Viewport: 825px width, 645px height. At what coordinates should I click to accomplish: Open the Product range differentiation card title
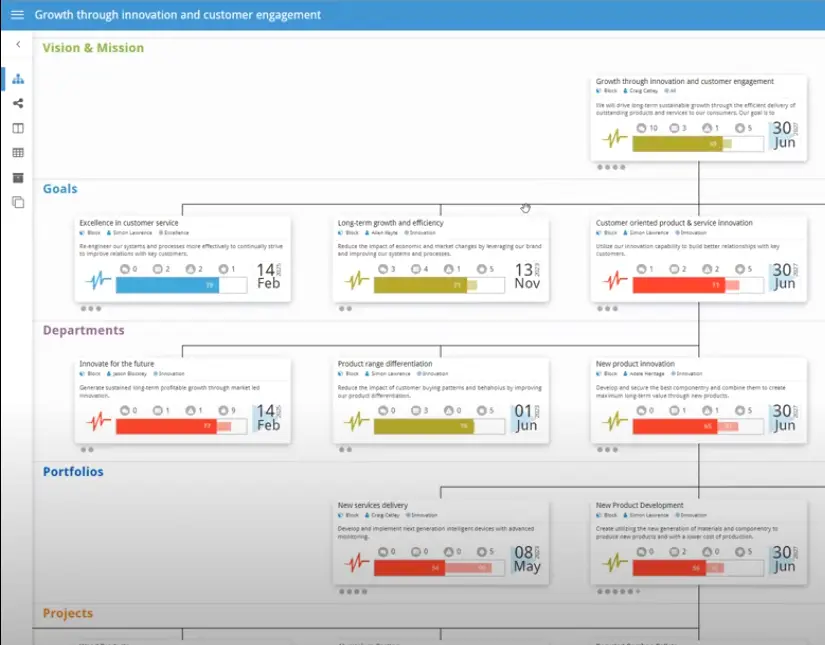(385, 364)
